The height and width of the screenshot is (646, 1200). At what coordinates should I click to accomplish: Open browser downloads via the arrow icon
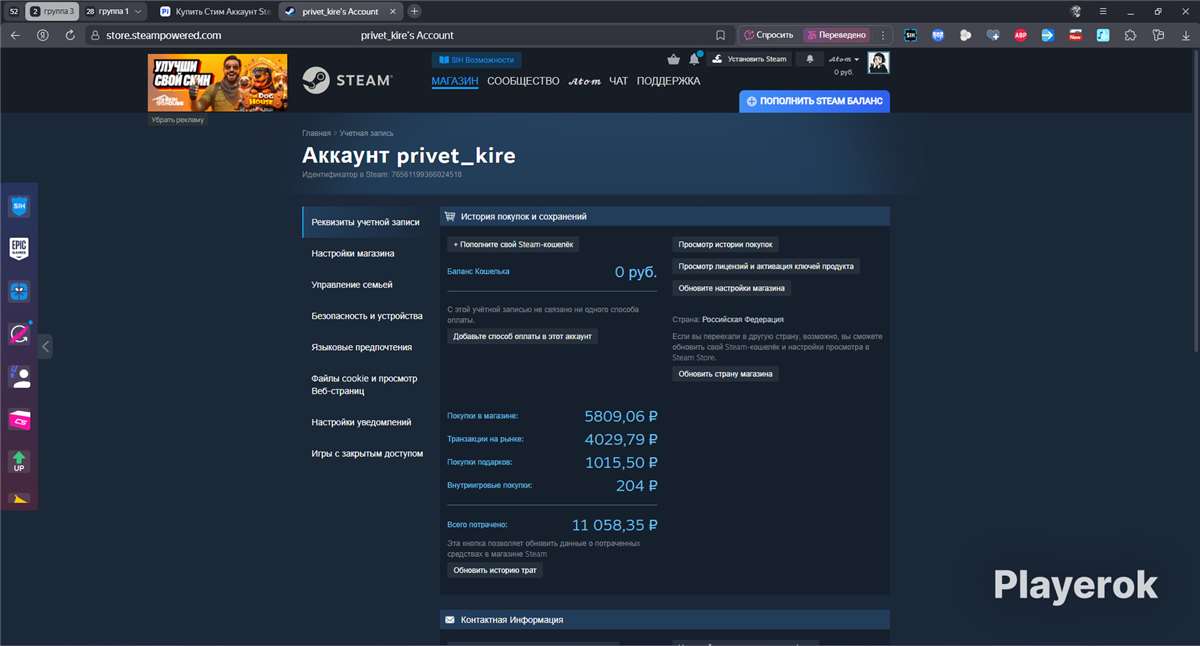pyautogui.click(x=1185, y=35)
